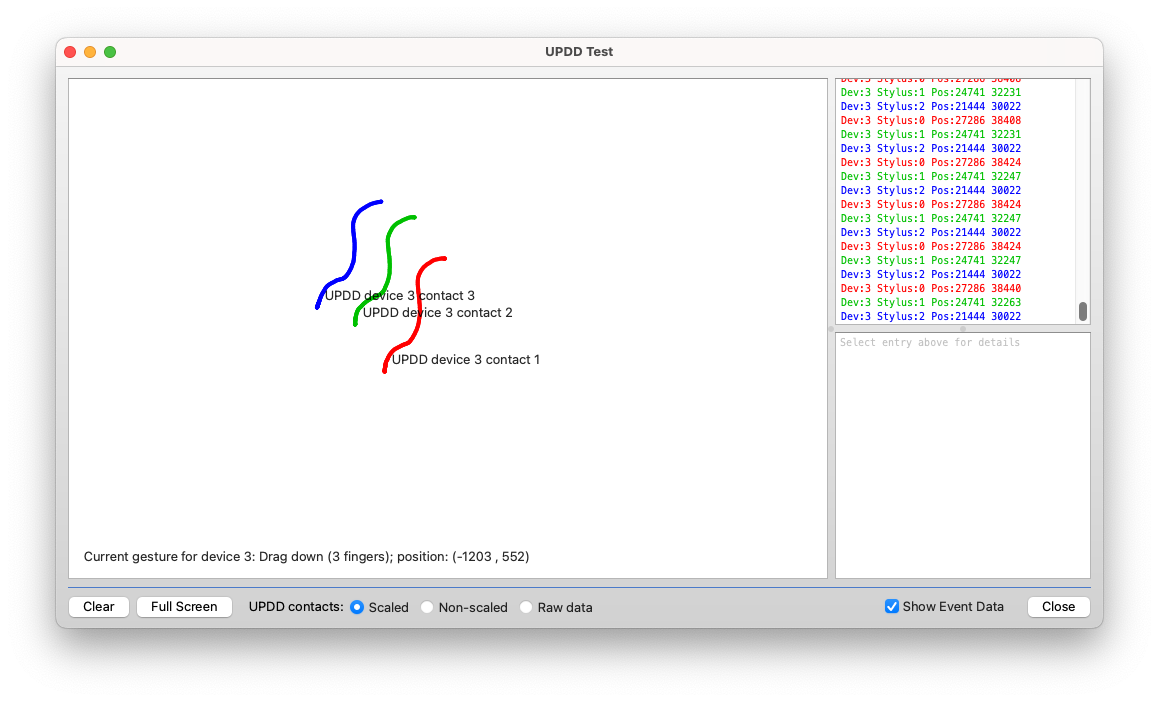Click the event log scrollbar thumb
Viewport: 1159px width, 702px height.
pos(1083,311)
